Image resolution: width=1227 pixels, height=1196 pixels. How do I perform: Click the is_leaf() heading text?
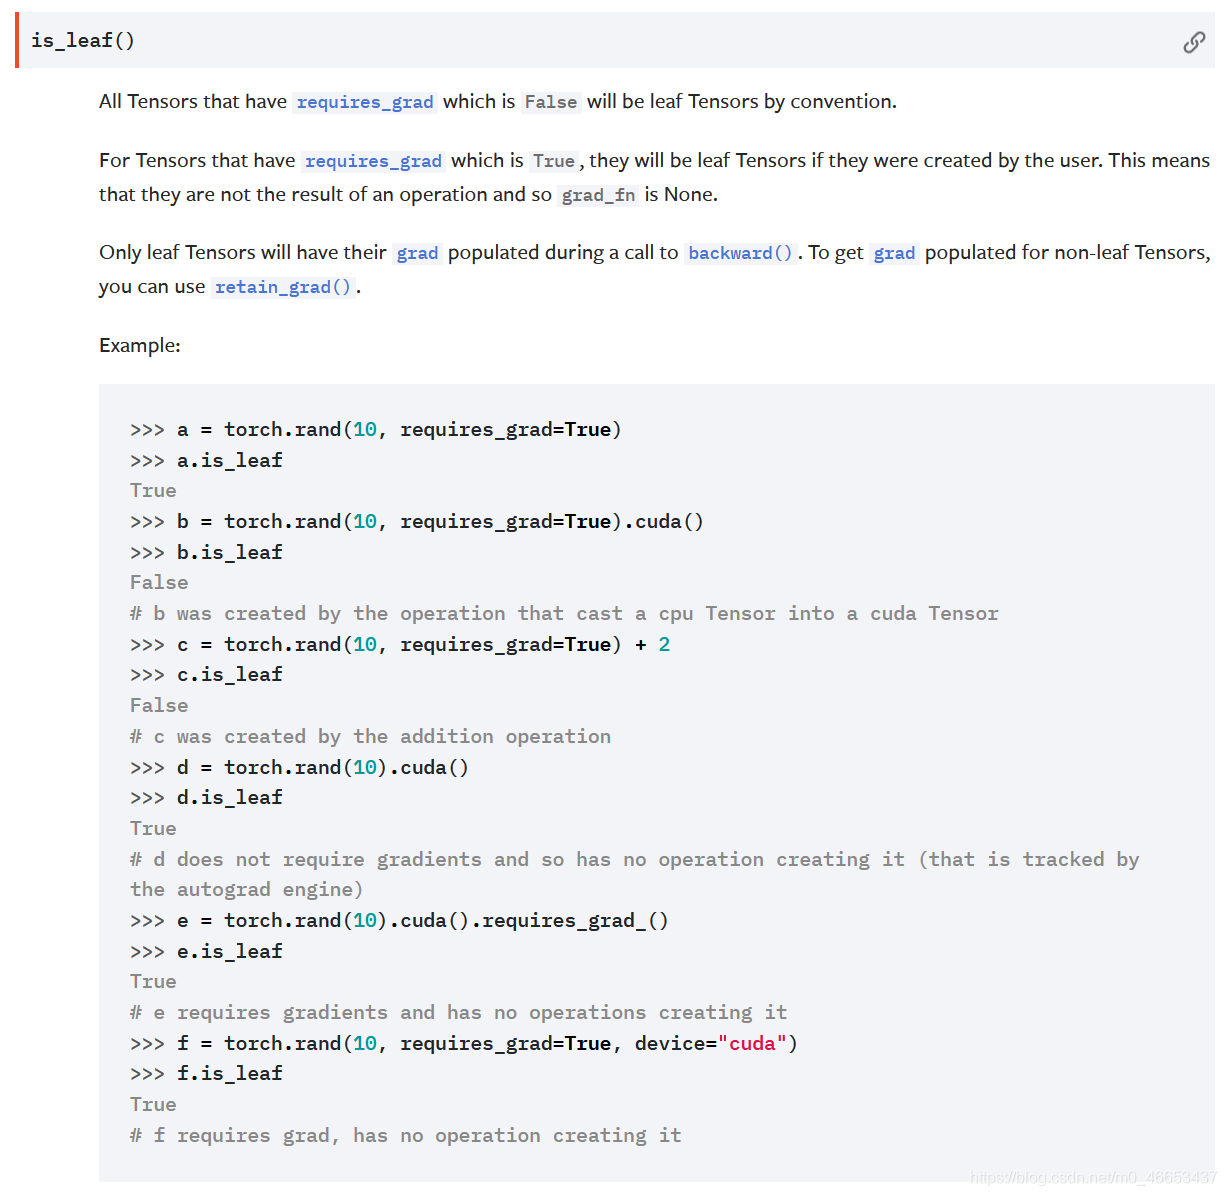click(x=83, y=41)
